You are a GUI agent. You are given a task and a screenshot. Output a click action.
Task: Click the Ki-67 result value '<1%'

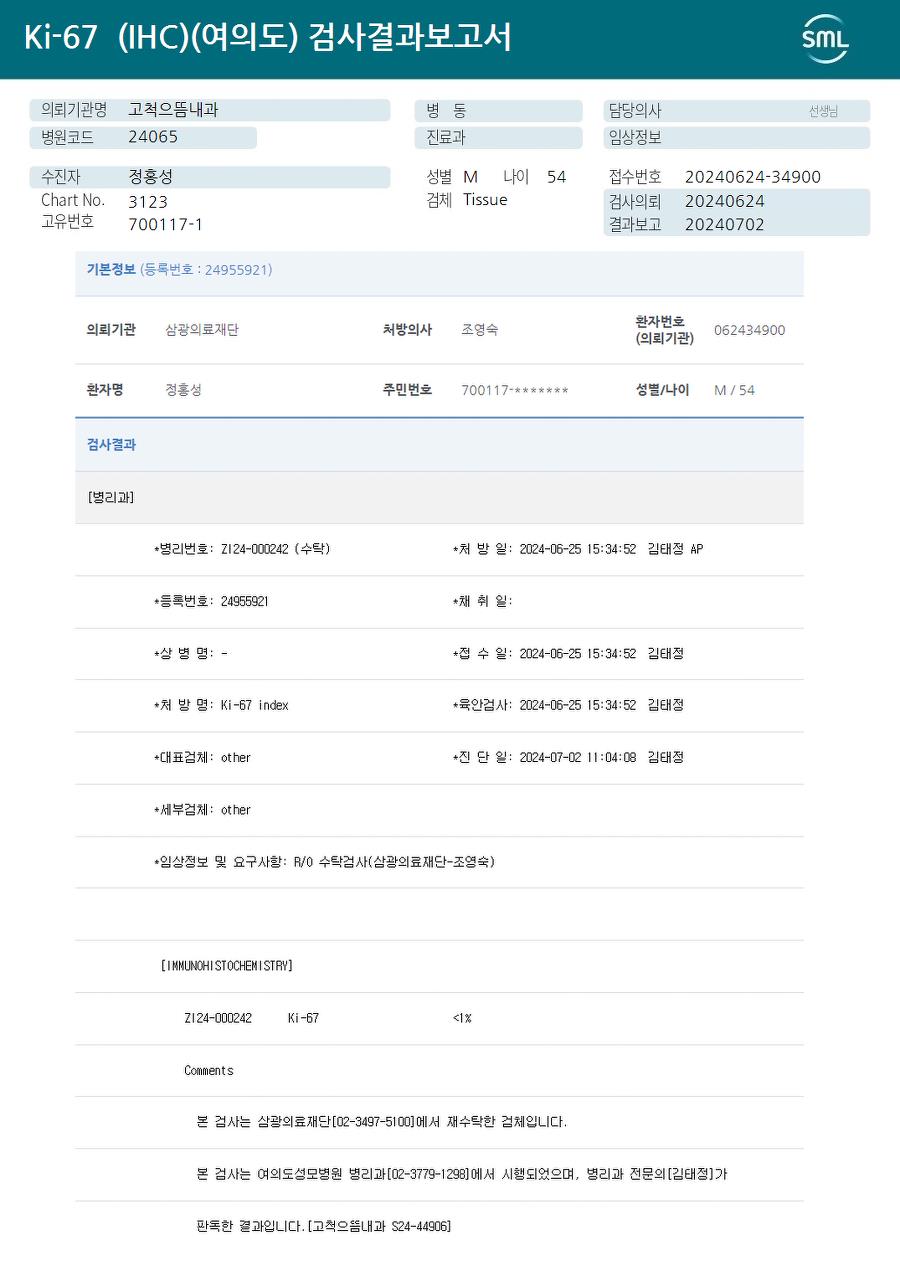pyautogui.click(x=462, y=1018)
